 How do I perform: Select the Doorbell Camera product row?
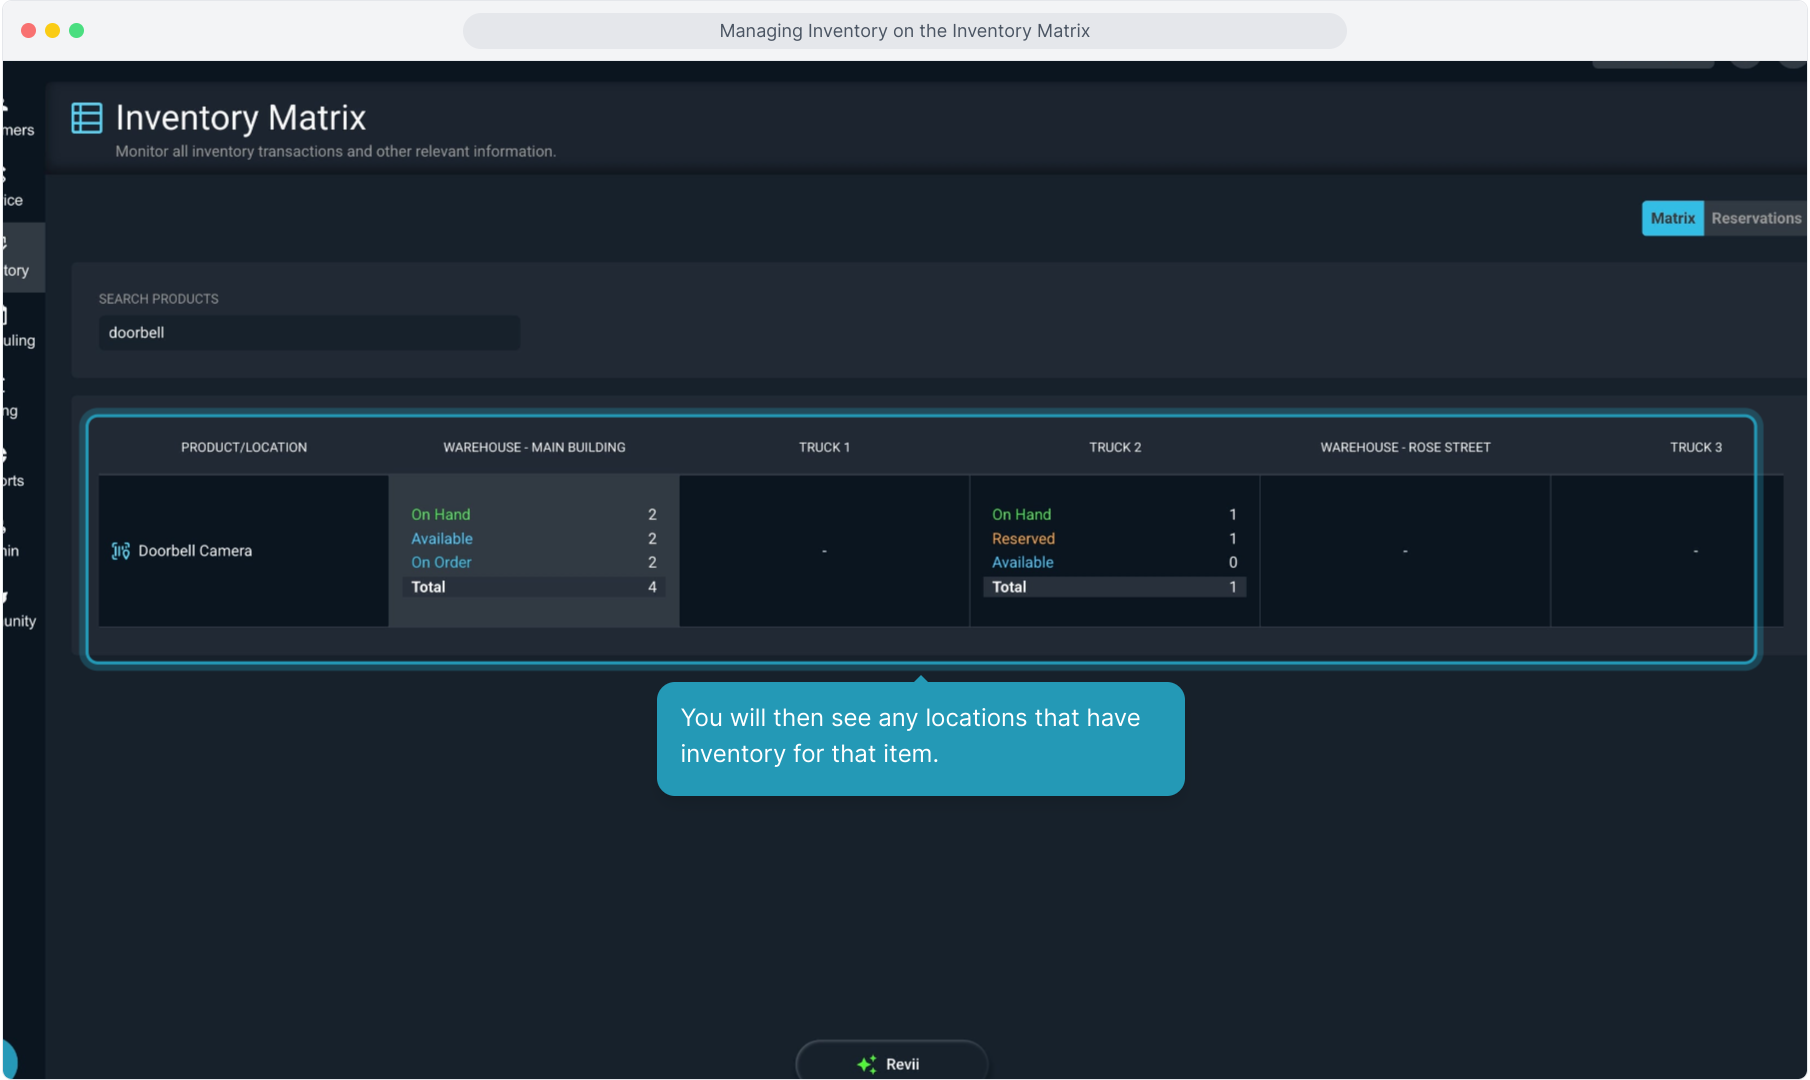click(195, 551)
